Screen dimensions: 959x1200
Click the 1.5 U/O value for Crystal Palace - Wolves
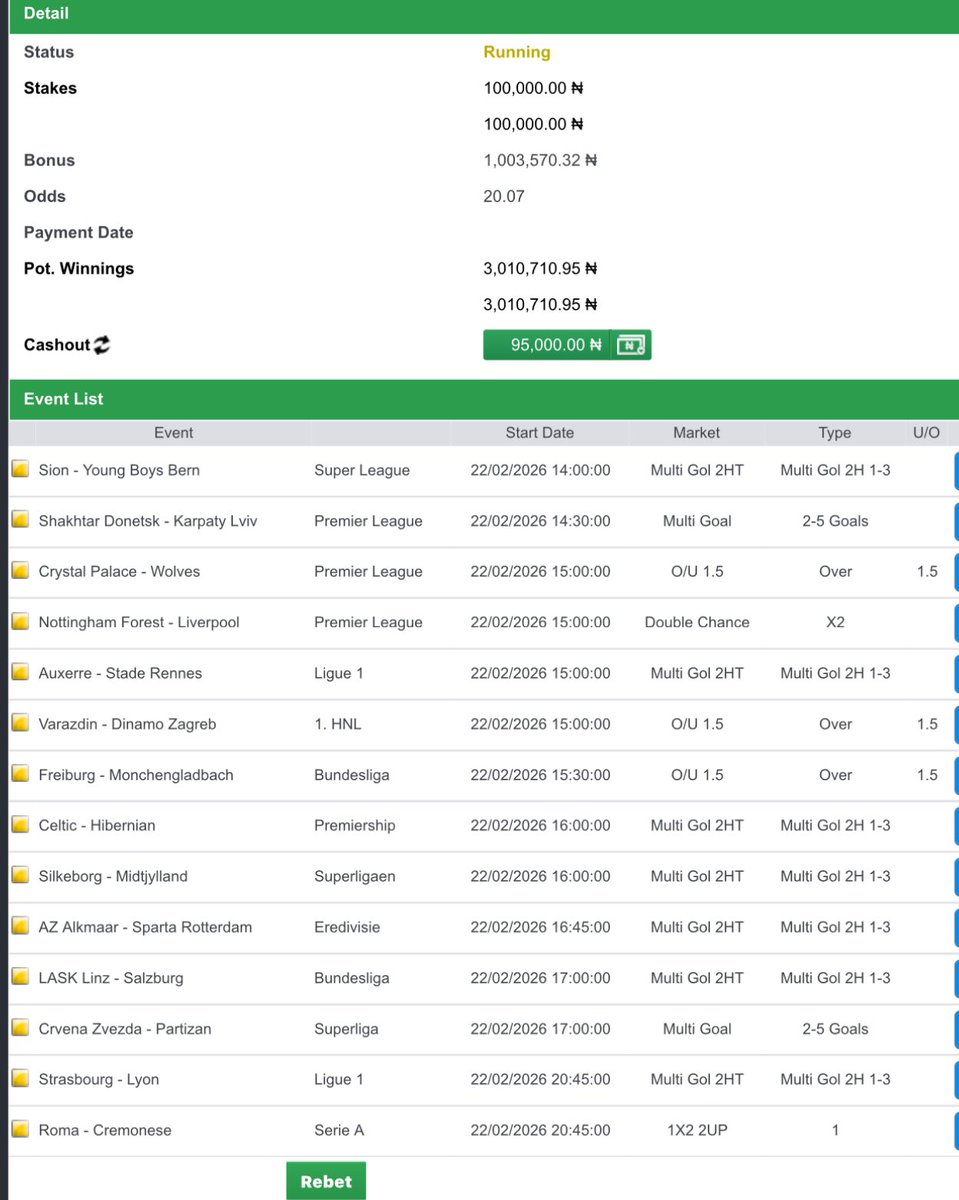pos(927,572)
